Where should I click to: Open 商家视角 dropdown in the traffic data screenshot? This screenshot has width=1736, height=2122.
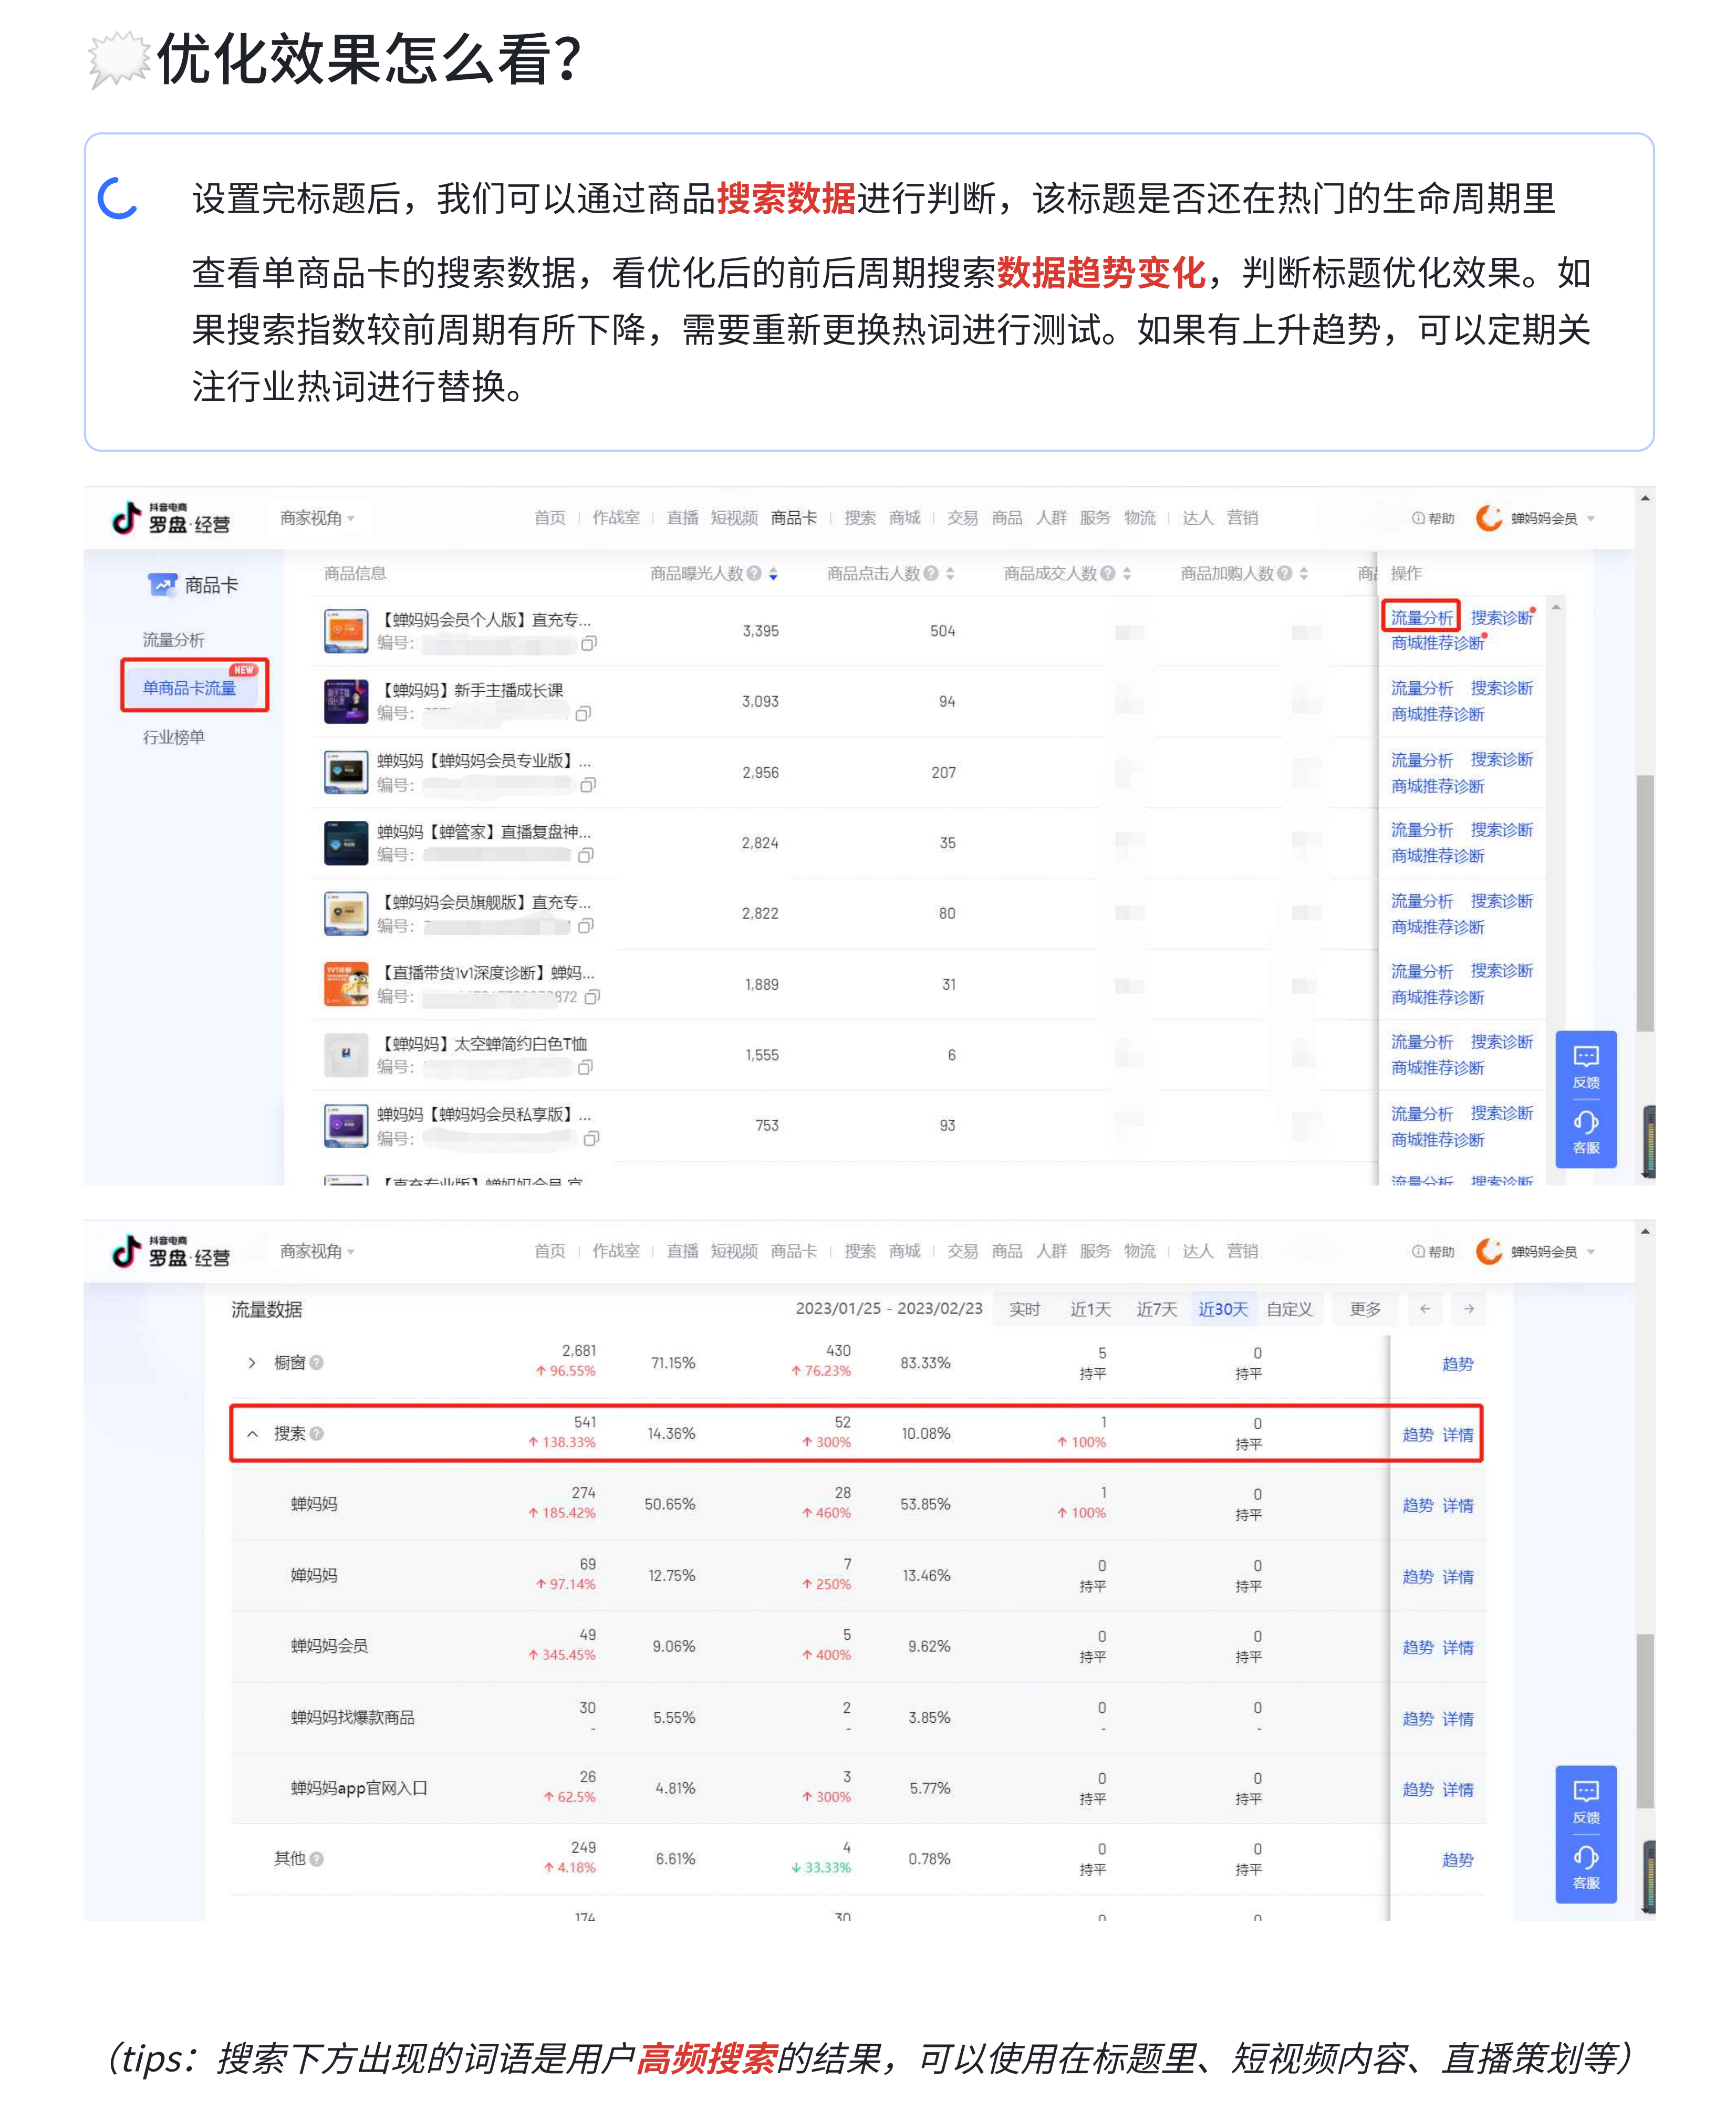pos(317,1252)
